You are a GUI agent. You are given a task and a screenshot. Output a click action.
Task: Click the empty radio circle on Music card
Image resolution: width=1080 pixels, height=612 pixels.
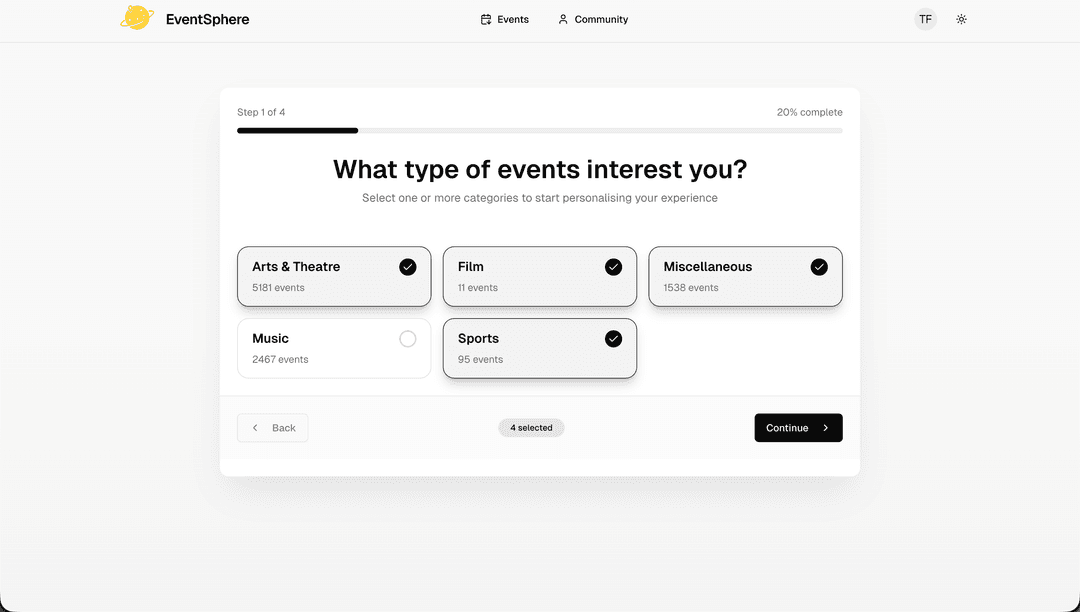pyautogui.click(x=407, y=339)
